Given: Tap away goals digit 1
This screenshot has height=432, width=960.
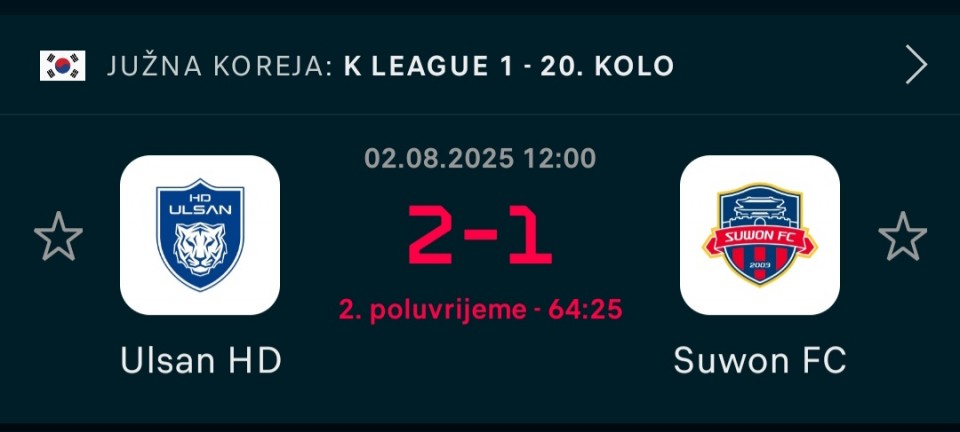Looking at the screenshot, I should coord(531,235).
